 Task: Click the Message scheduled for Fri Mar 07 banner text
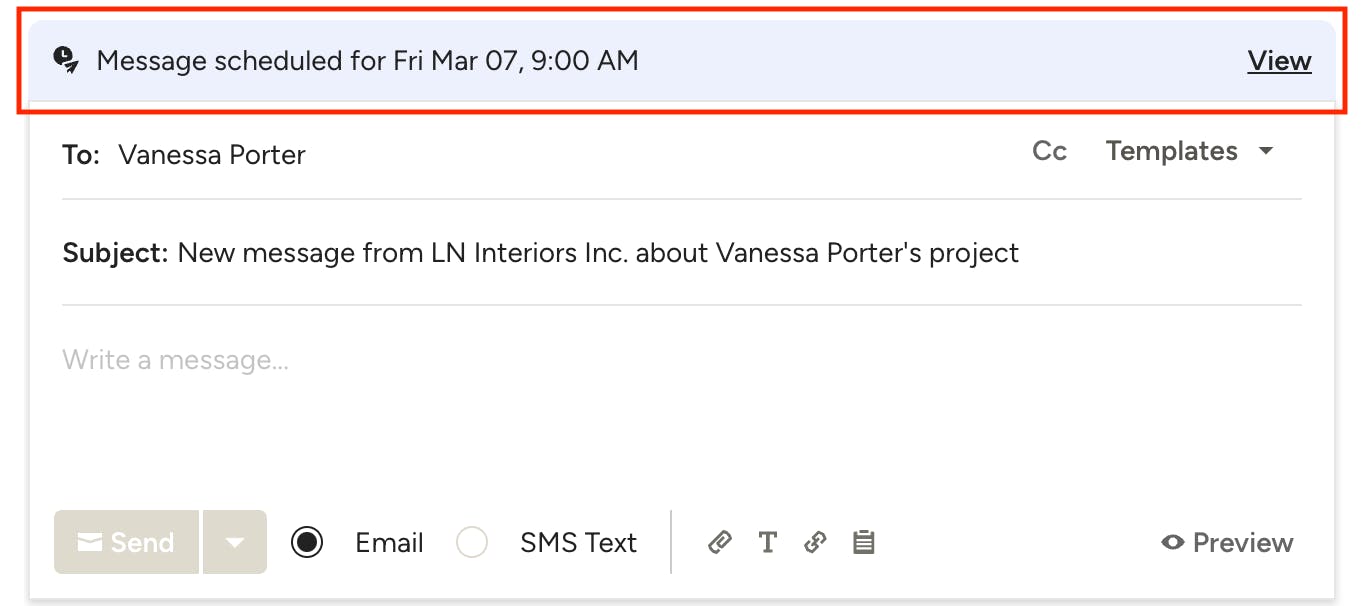tap(367, 61)
